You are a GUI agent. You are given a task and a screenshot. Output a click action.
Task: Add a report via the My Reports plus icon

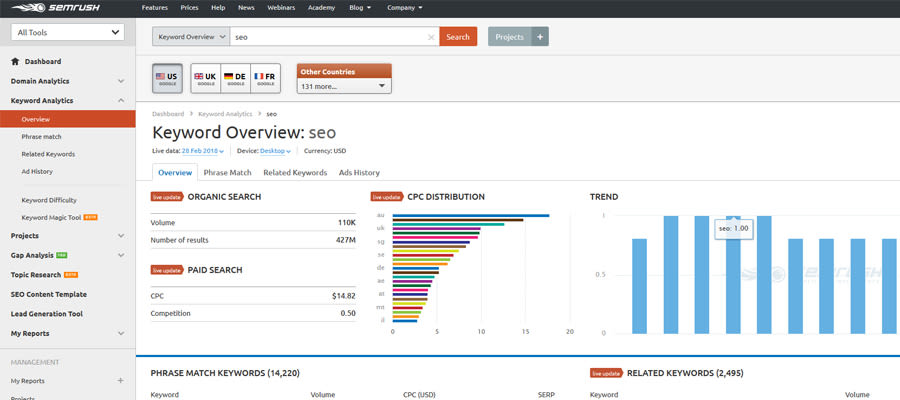tap(121, 380)
